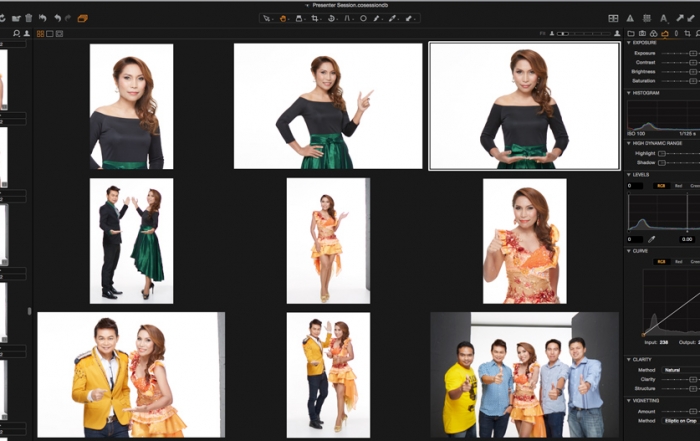Viewport: 700px width, 441px height.
Task: Open the Clarity Method dropdown
Action: 680,370
